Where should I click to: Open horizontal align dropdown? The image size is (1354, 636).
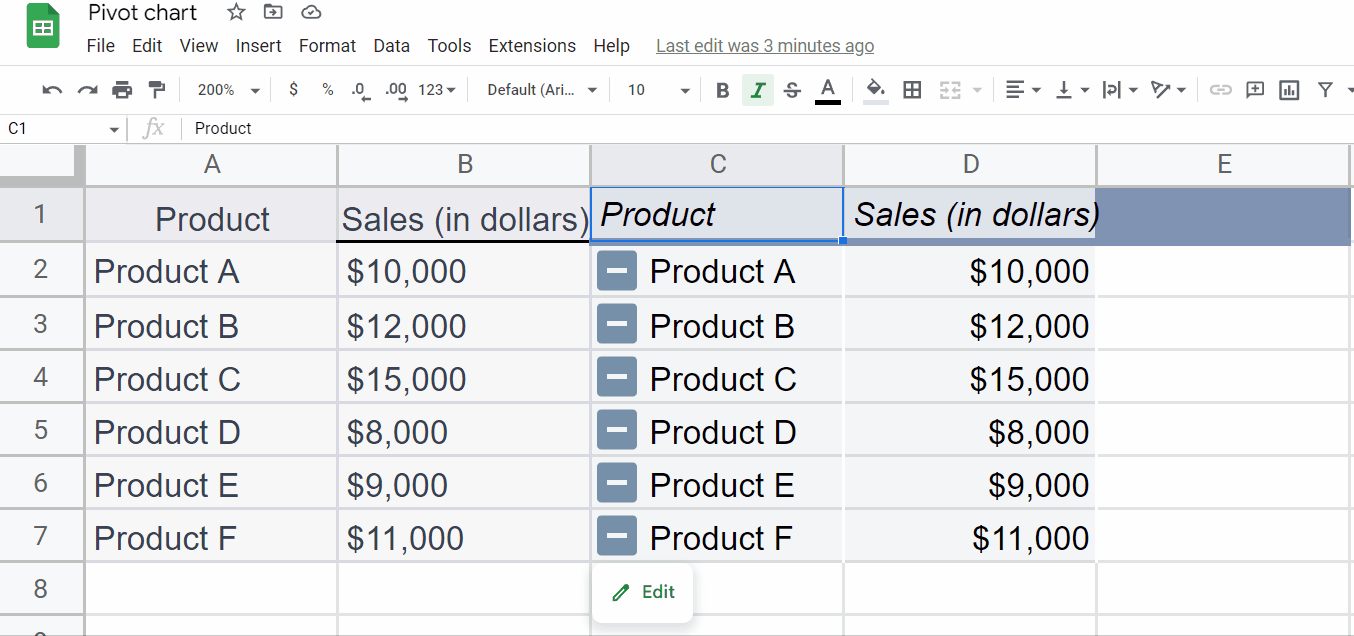[x=1023, y=90]
